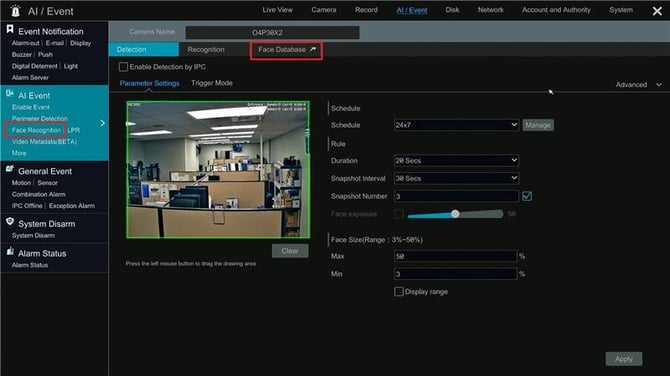Click the Max face size field
670x376 pixels.
[455, 256]
